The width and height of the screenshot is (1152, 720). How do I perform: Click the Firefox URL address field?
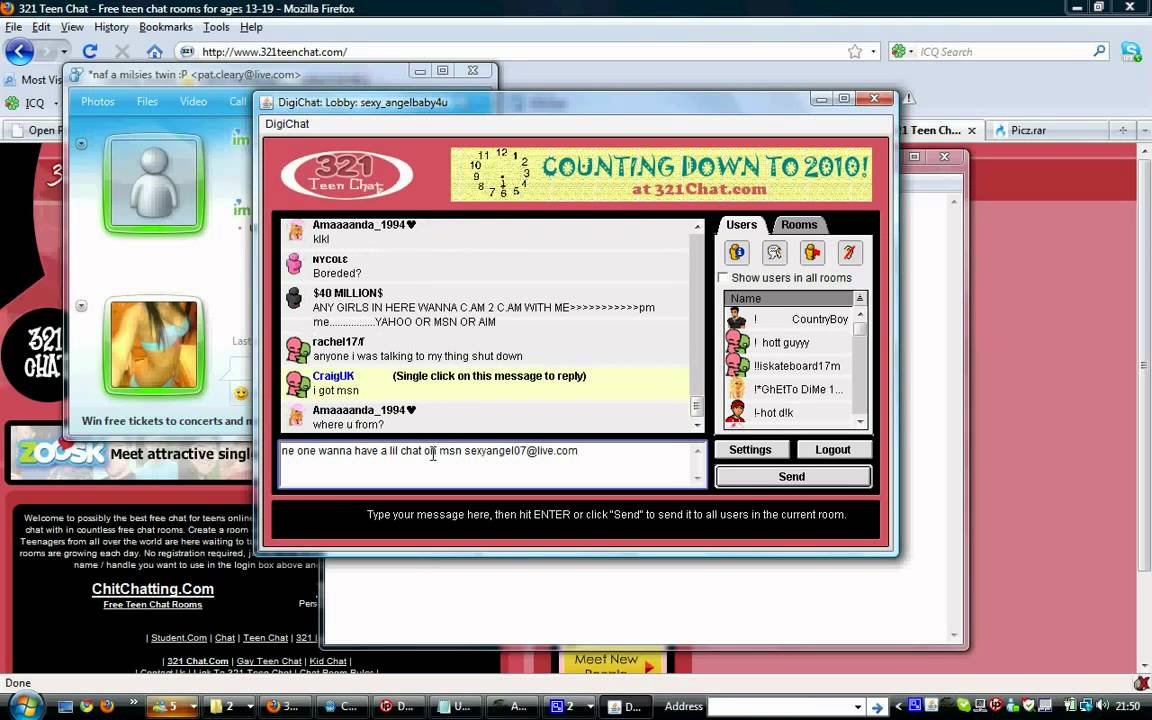coord(514,51)
